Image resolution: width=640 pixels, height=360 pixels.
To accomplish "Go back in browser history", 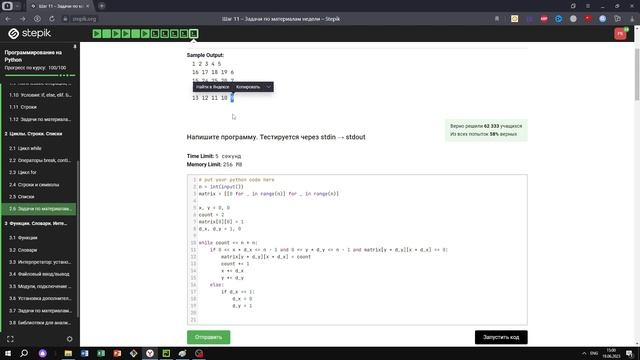I will (x=8, y=19).
